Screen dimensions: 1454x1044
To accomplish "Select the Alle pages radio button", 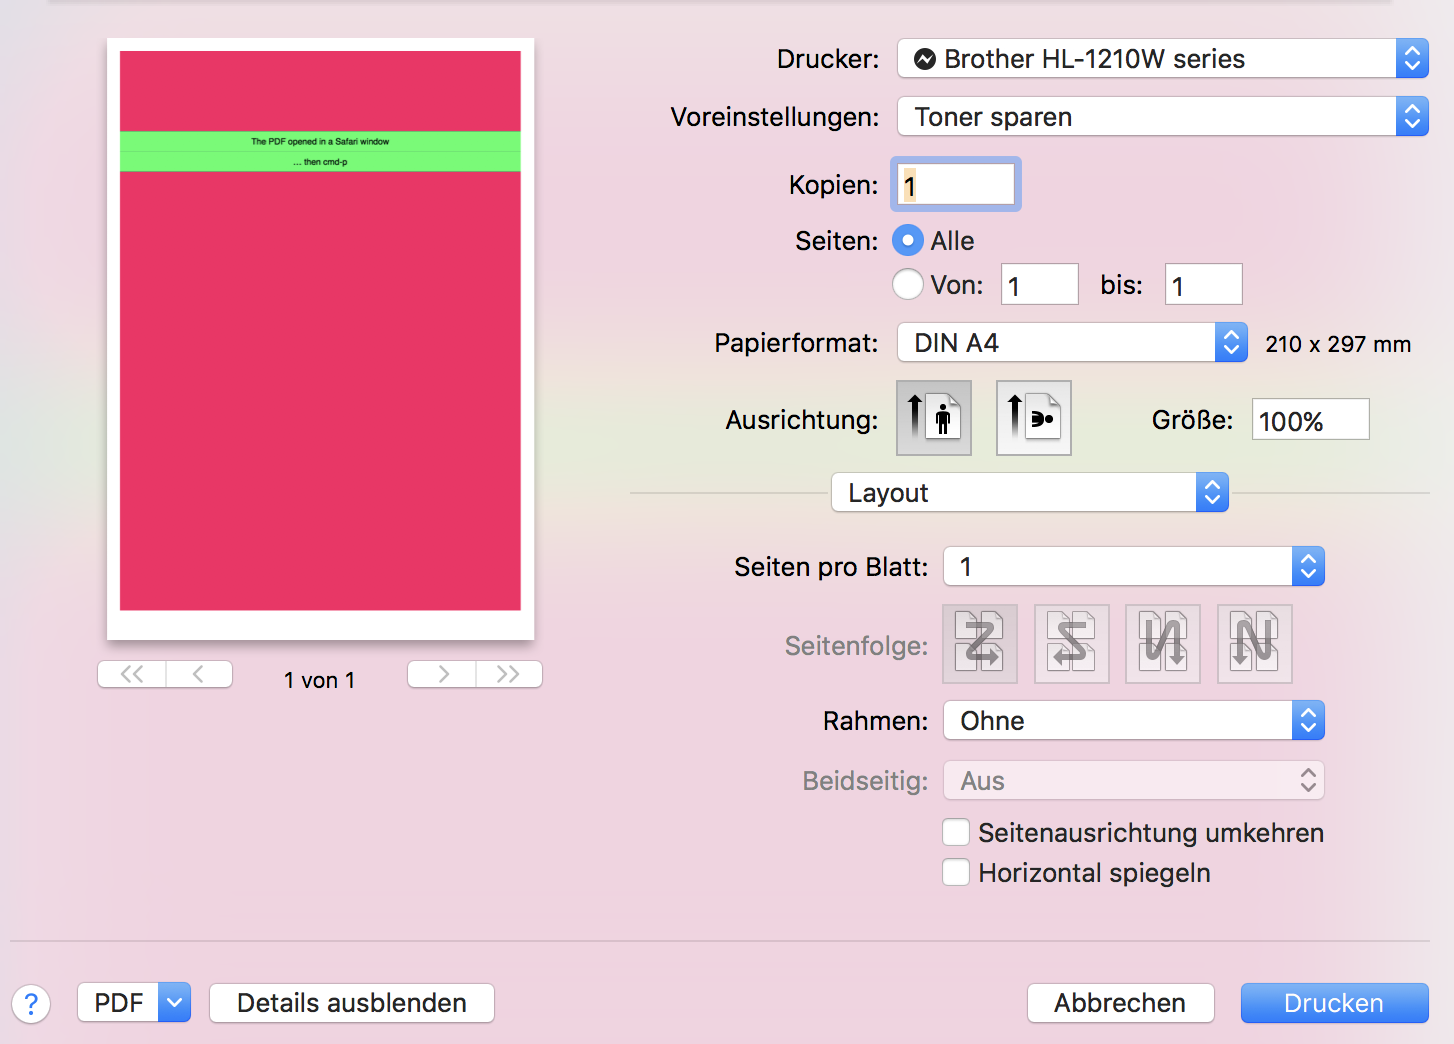I will click(907, 240).
